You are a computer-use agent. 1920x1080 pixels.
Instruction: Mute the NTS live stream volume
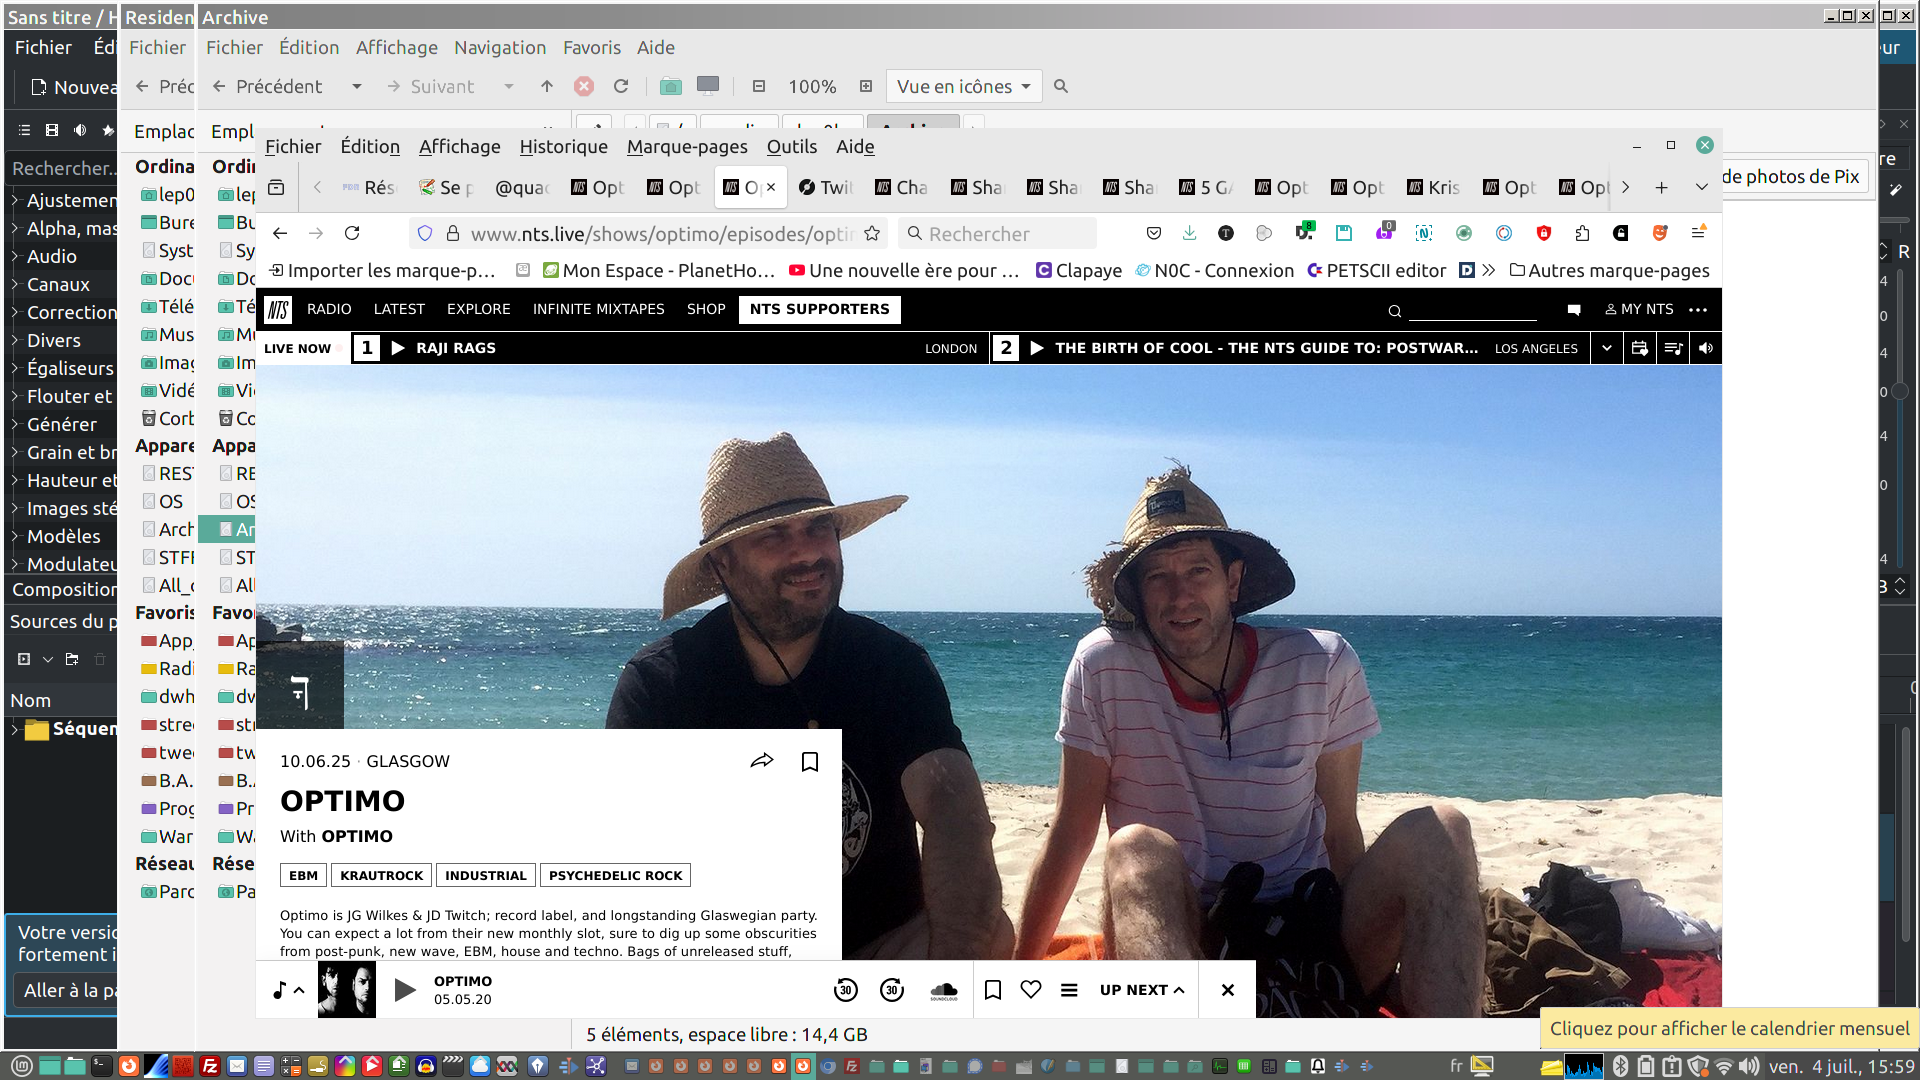tap(1706, 348)
